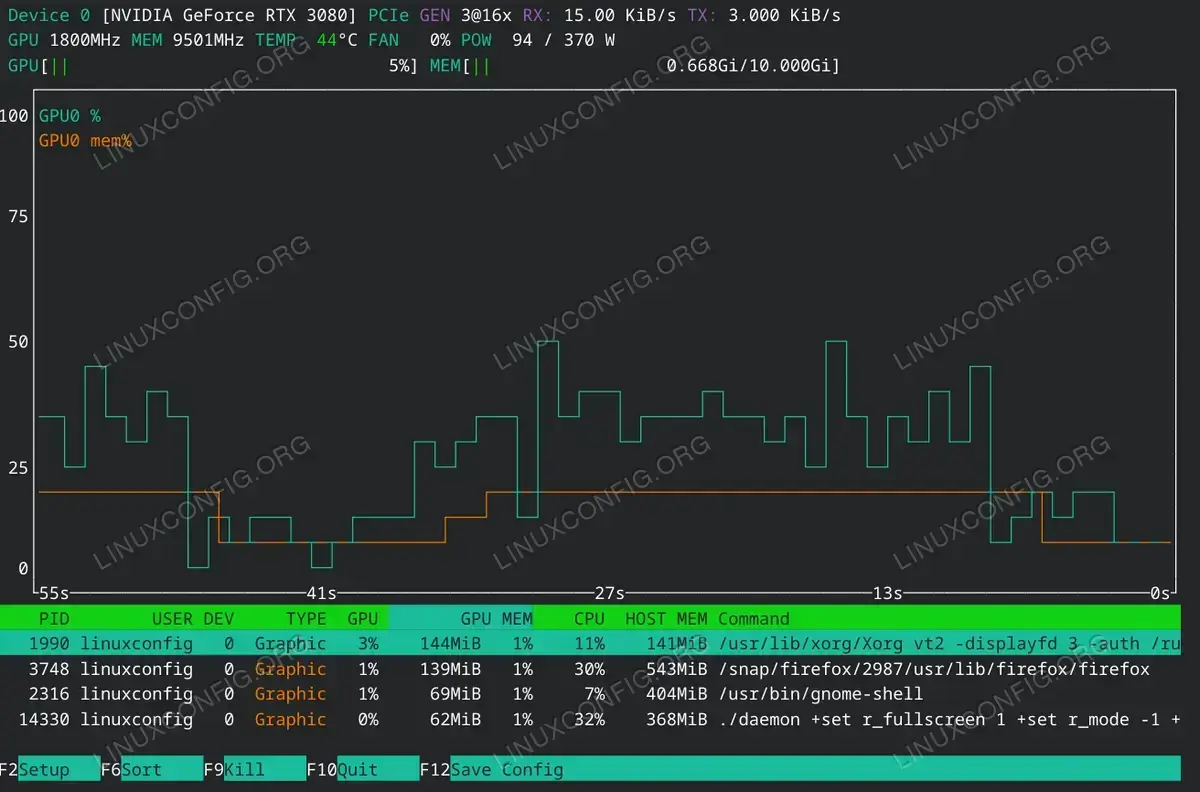
Task: Click the firefox snap command path
Action: pos(933,668)
